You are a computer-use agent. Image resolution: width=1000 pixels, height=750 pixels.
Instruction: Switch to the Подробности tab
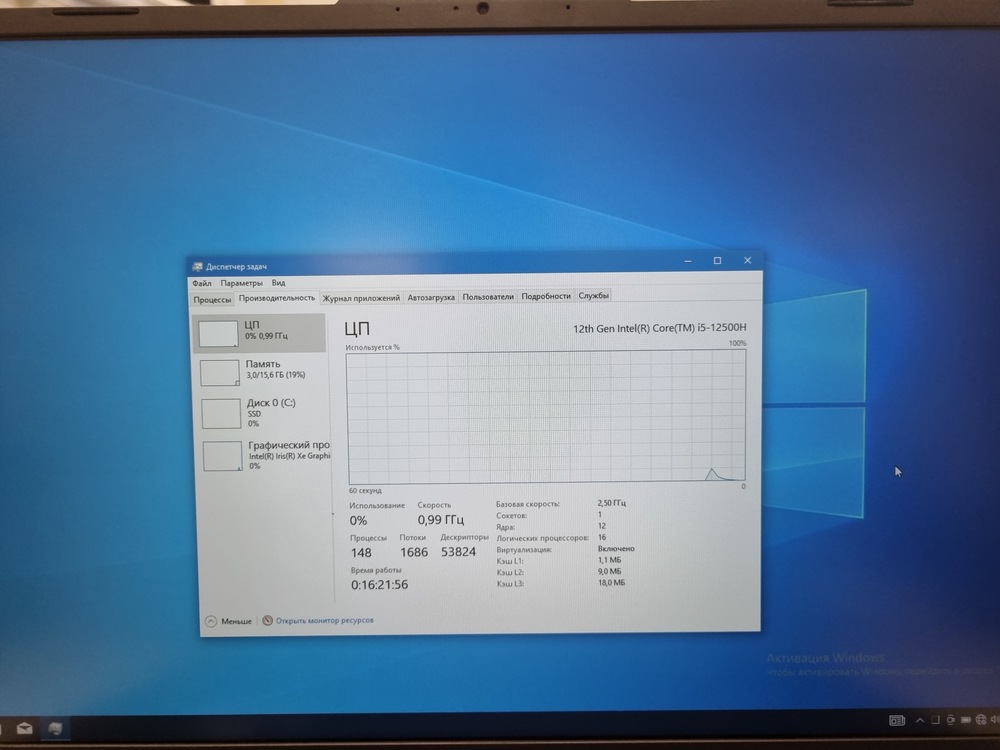546,296
